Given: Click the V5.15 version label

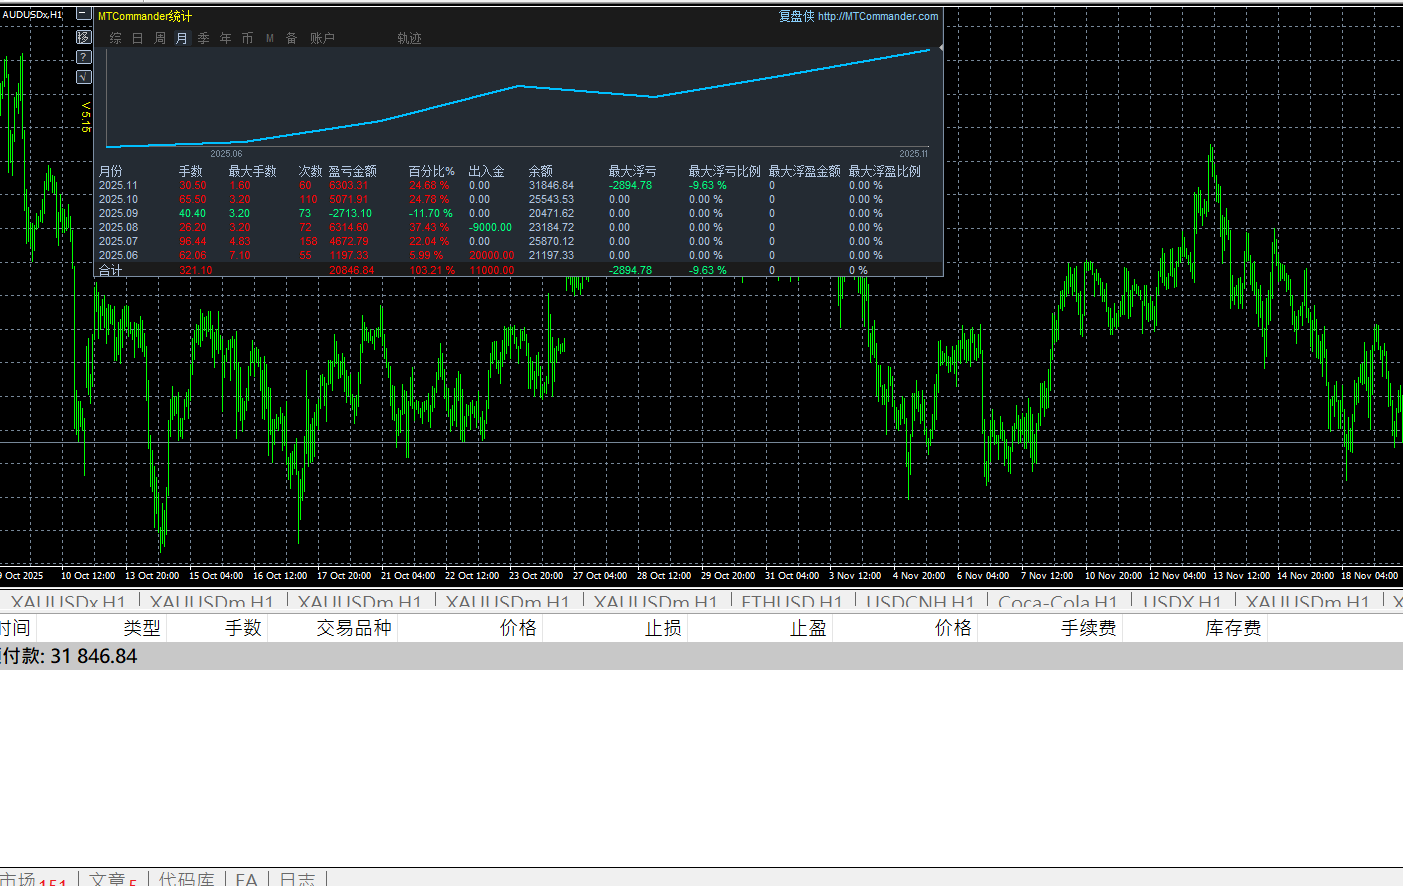Looking at the screenshot, I should pyautogui.click(x=85, y=116).
